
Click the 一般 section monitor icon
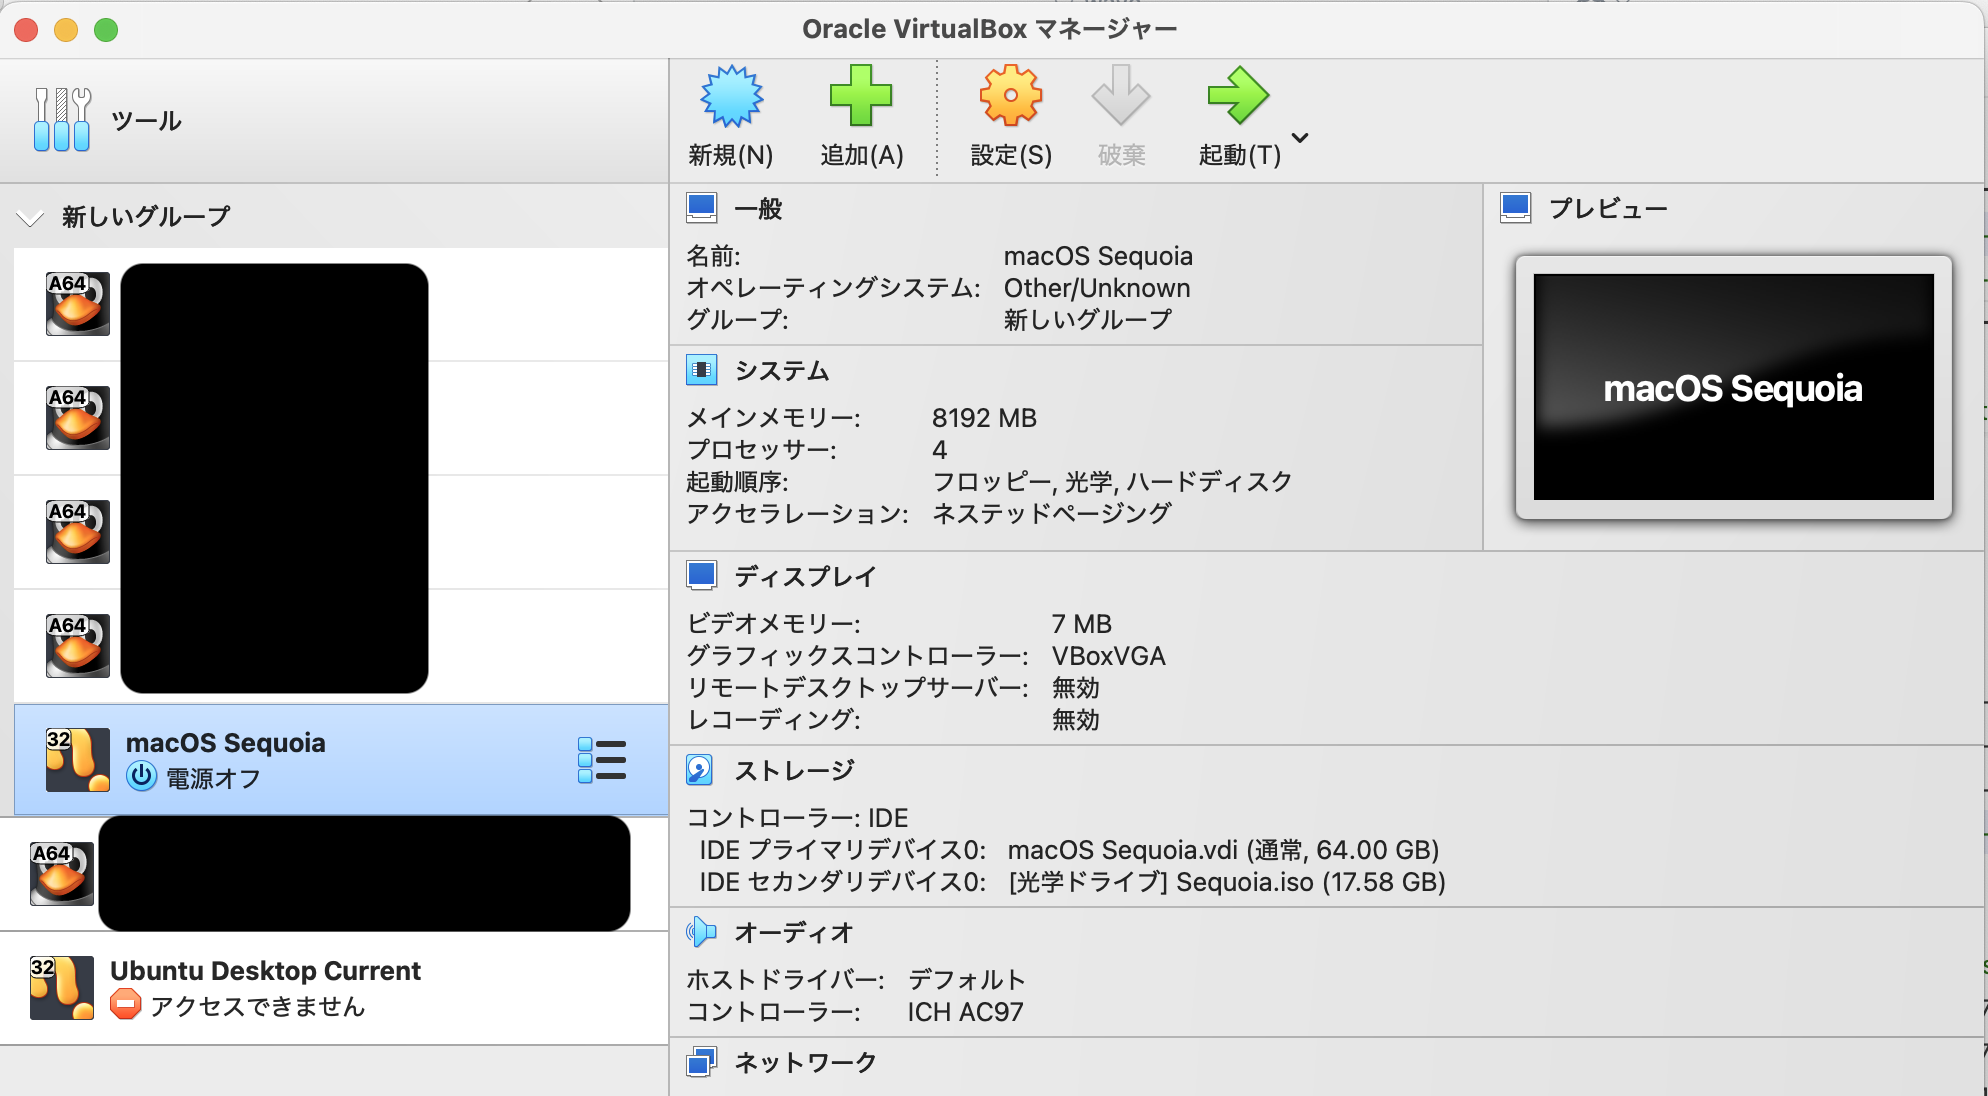coord(702,208)
